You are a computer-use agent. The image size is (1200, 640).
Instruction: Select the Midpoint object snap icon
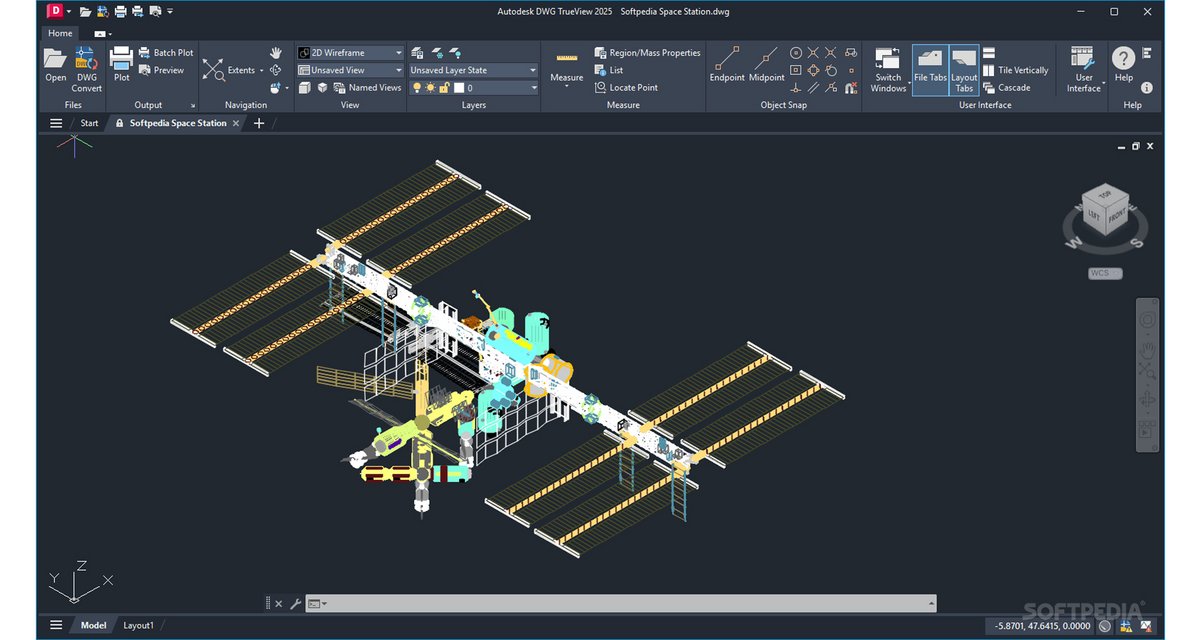pyautogui.click(x=766, y=60)
